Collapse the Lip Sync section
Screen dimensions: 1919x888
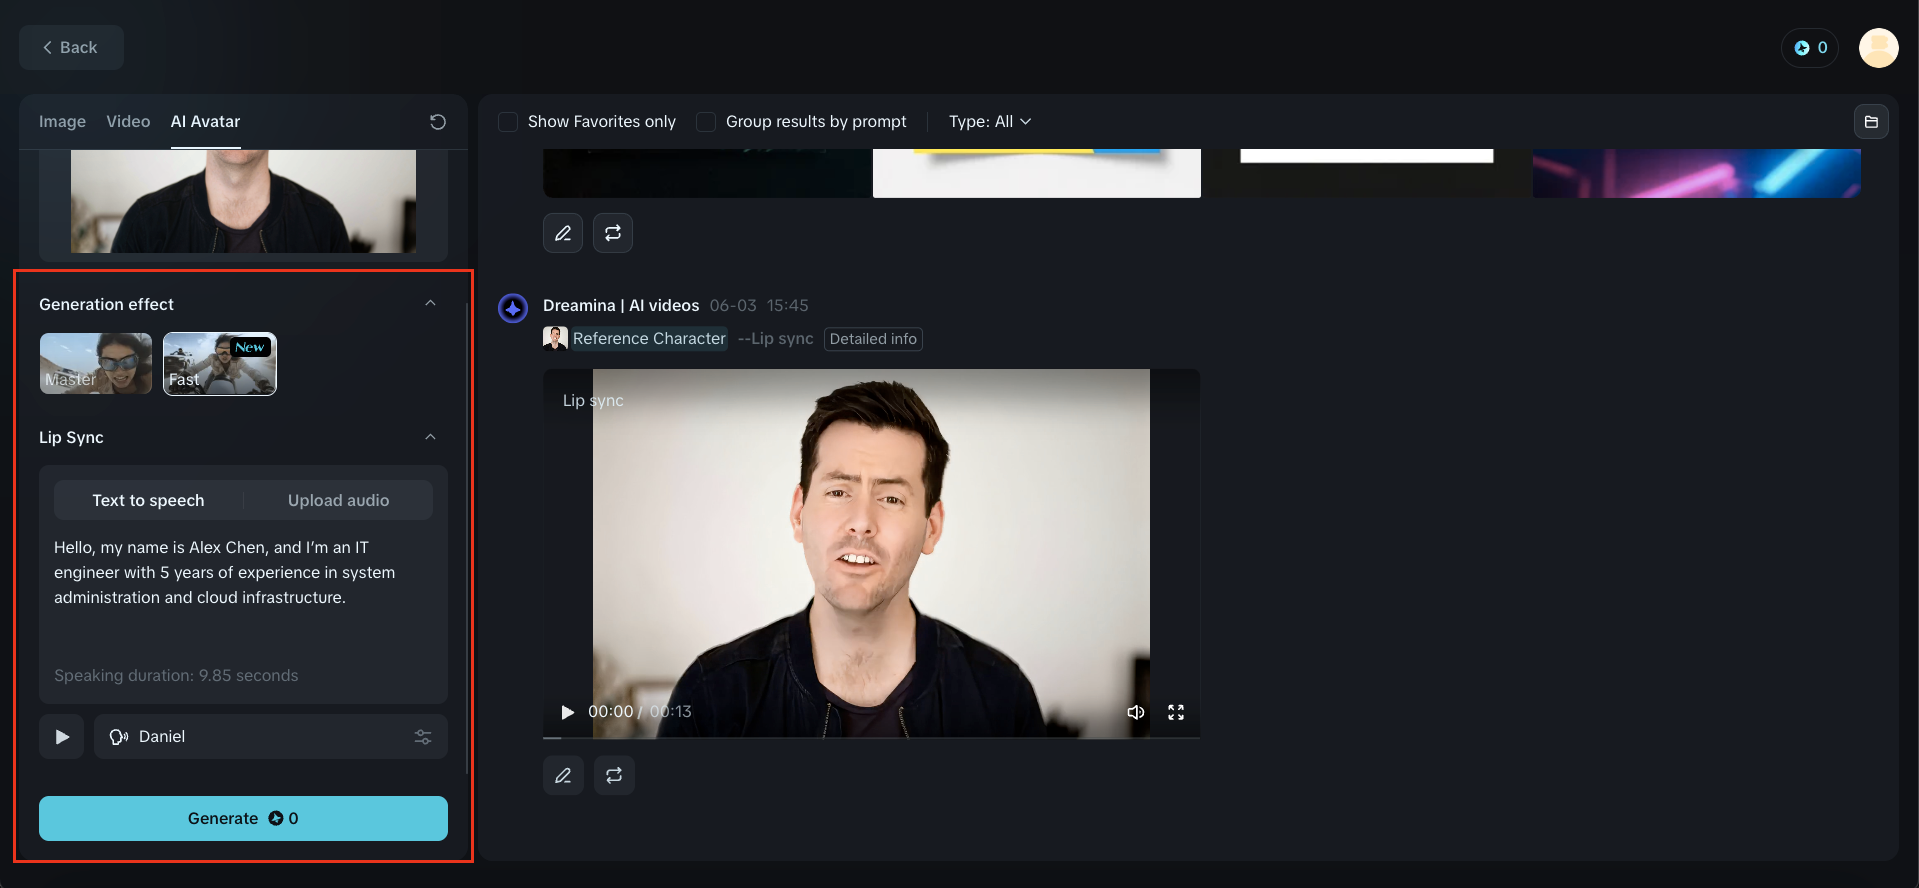coord(430,437)
